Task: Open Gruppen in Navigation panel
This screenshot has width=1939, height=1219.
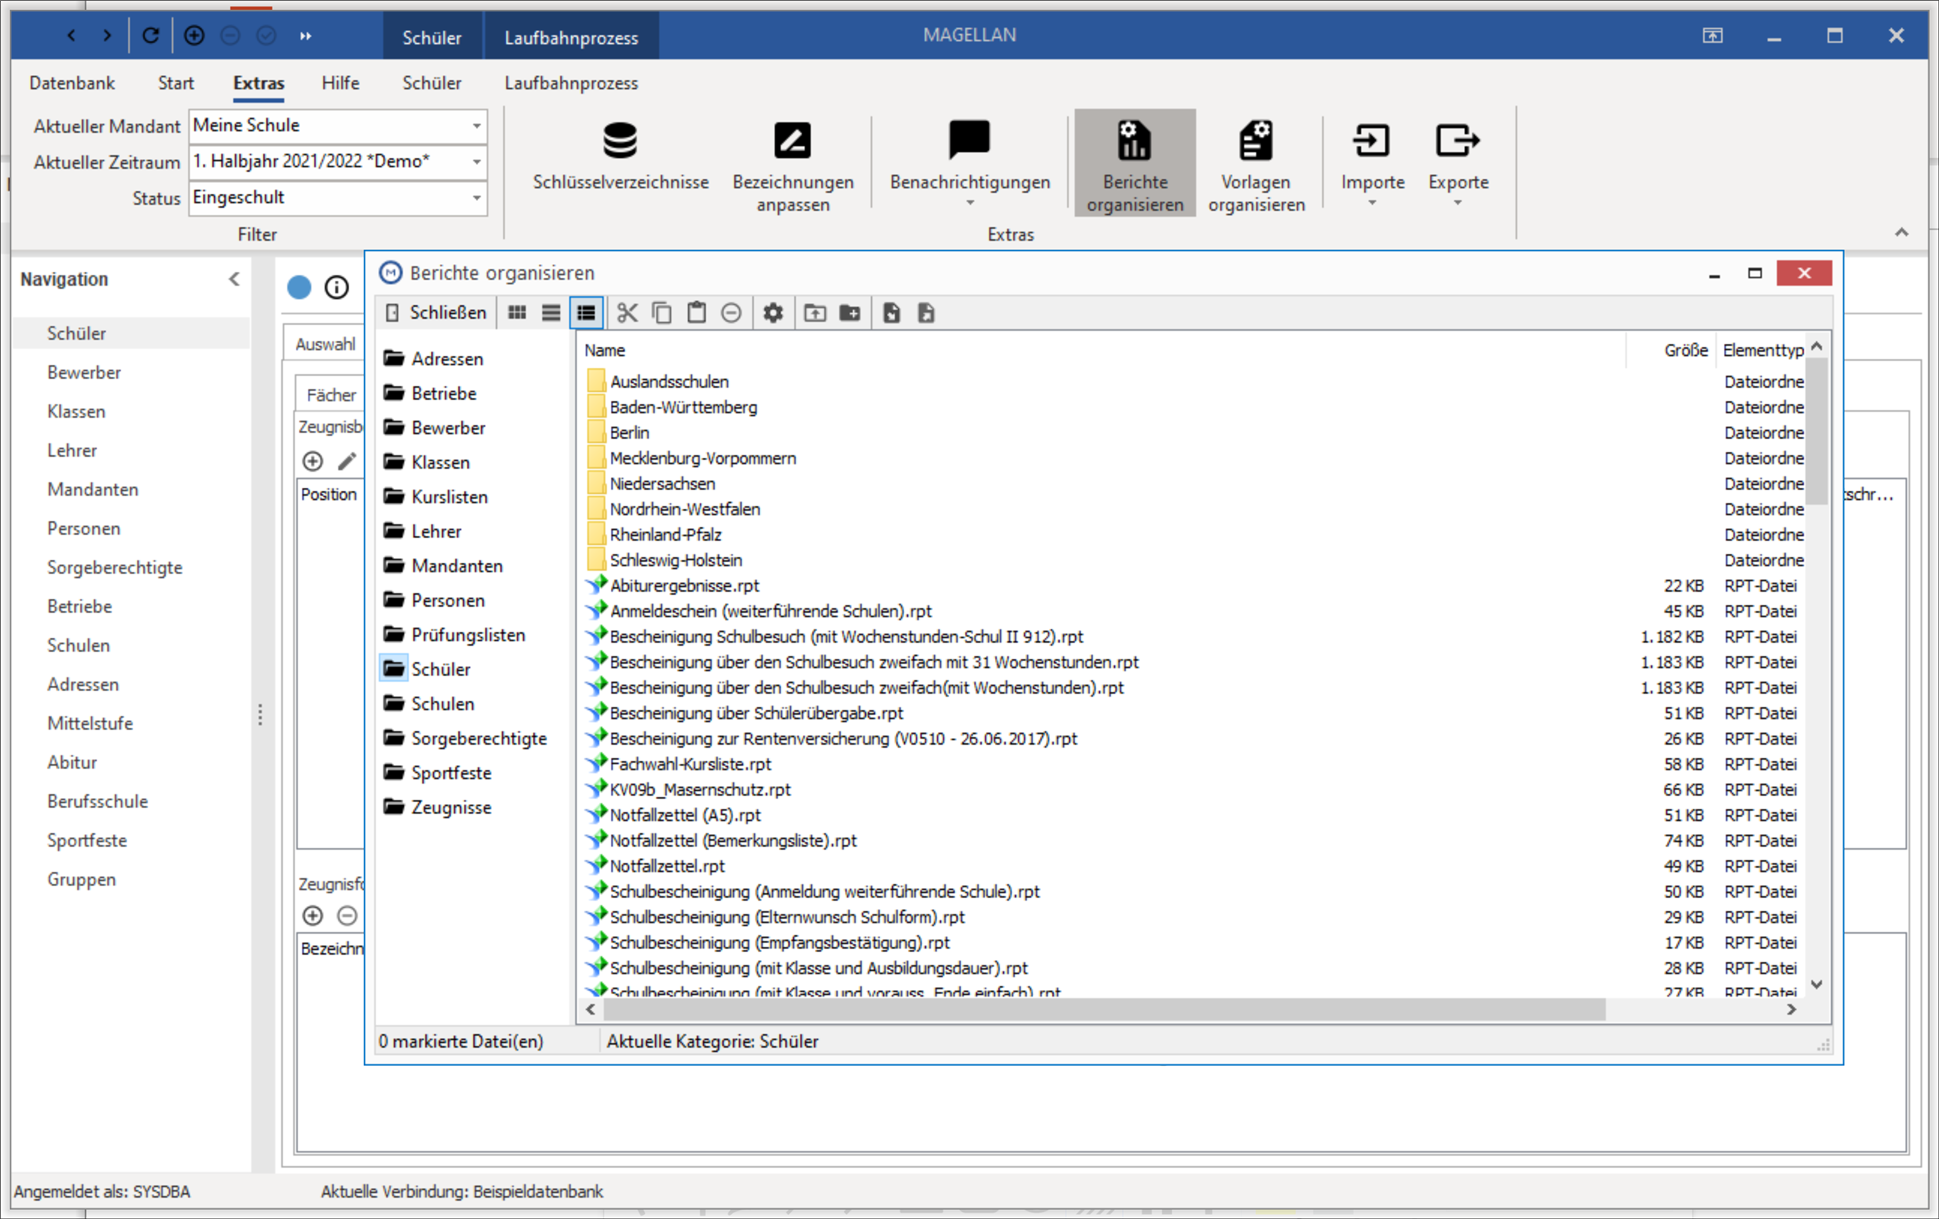Action: [x=81, y=879]
